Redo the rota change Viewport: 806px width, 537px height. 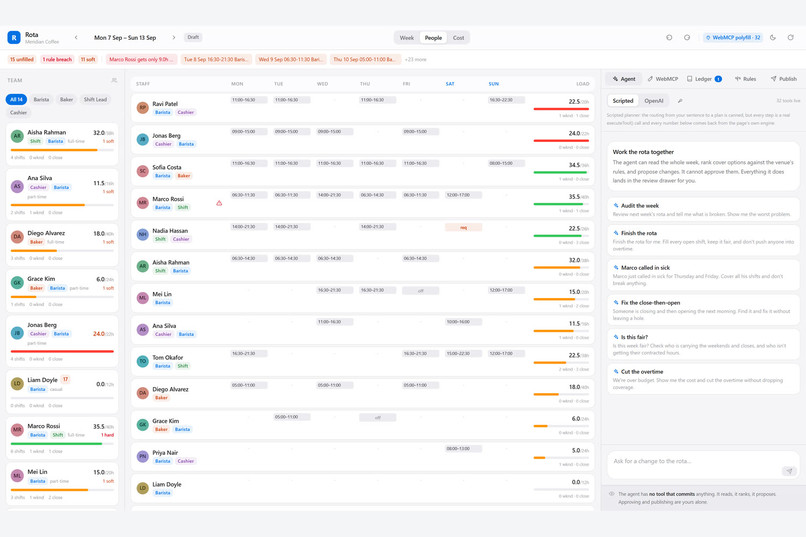[x=687, y=38]
